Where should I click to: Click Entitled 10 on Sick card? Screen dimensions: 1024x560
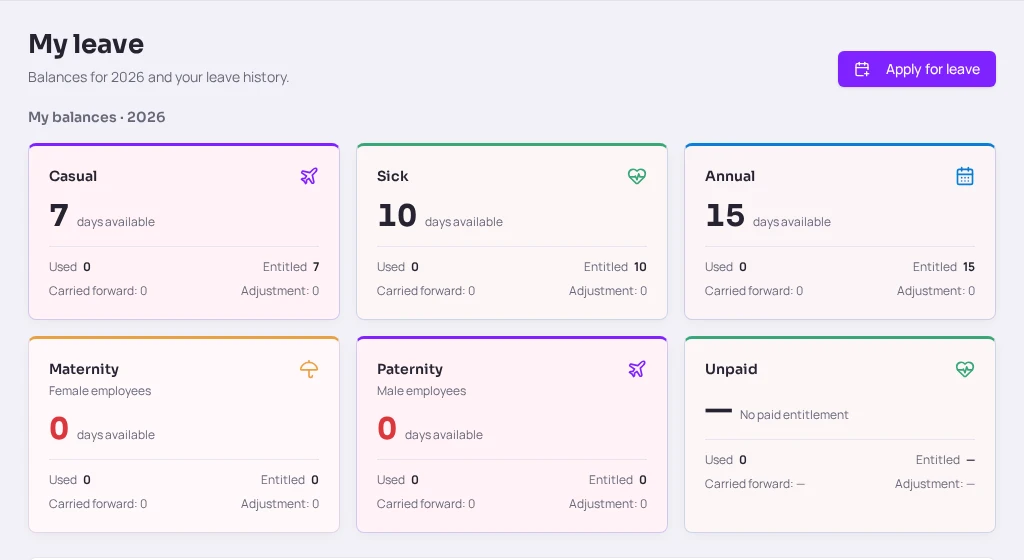(x=615, y=267)
